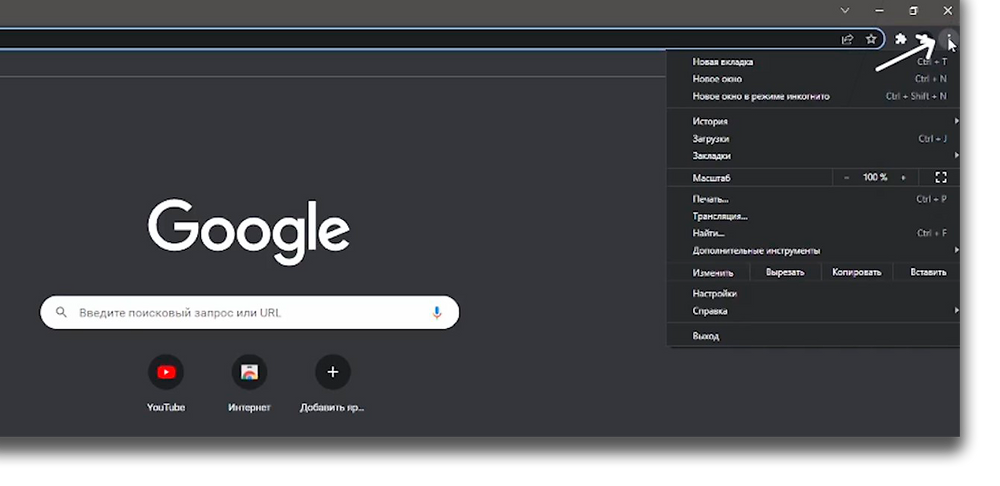Image resolution: width=1000 pixels, height=486 pixels.
Task: Click the magnifier icon in the search box
Action: [61, 313]
